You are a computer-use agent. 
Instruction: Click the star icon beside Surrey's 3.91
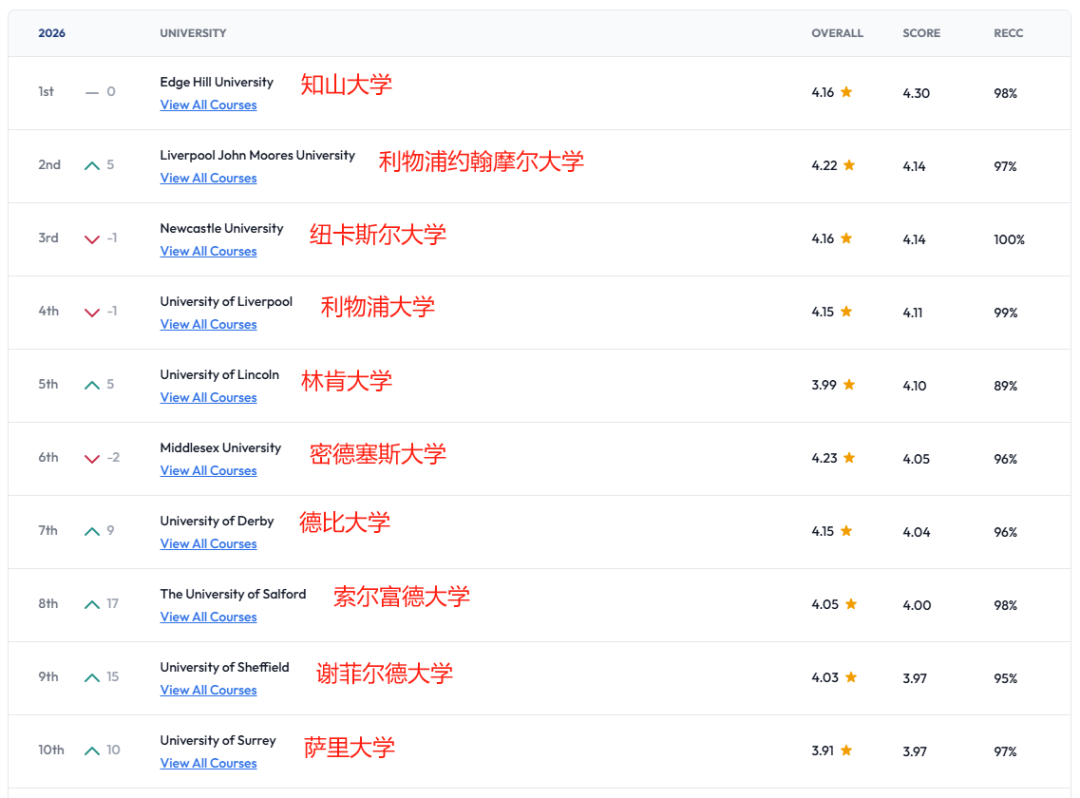(847, 750)
